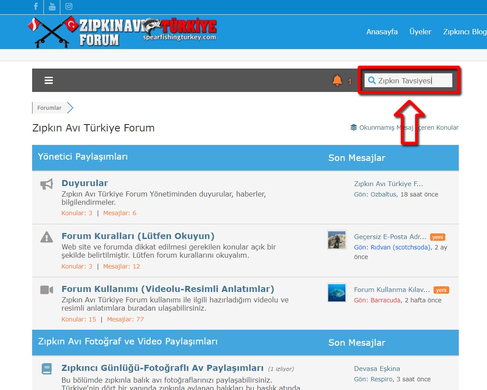Open the Instagram social icon
Screen dimensions: 487x390
(x=69, y=6)
